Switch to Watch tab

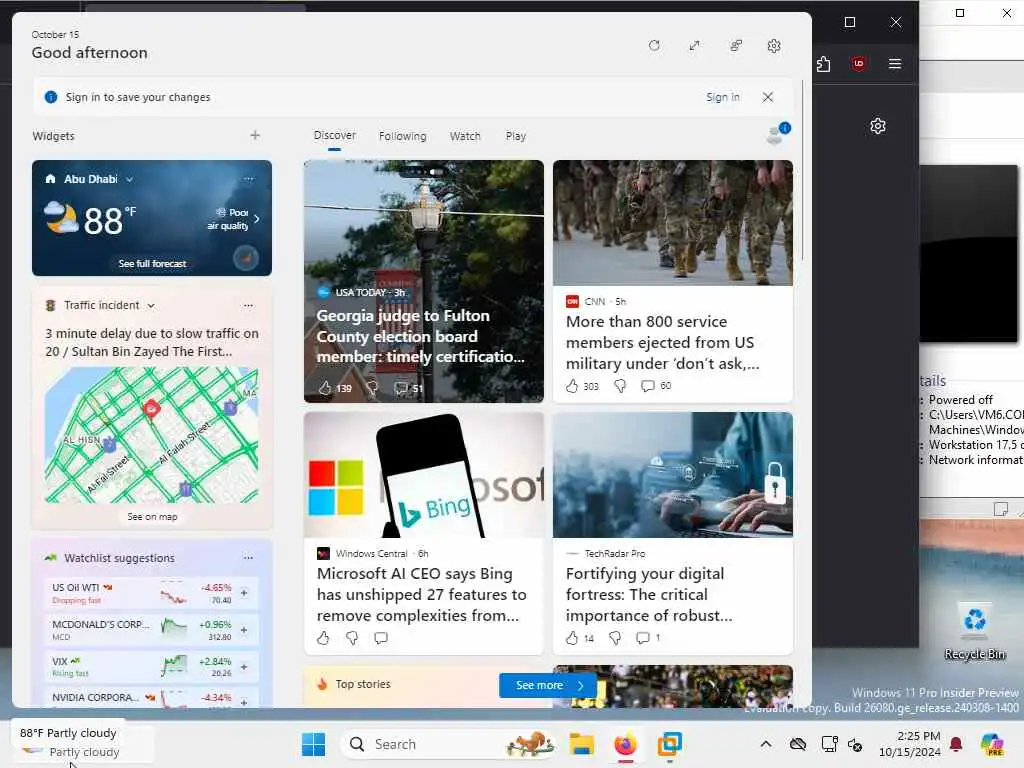(x=465, y=136)
